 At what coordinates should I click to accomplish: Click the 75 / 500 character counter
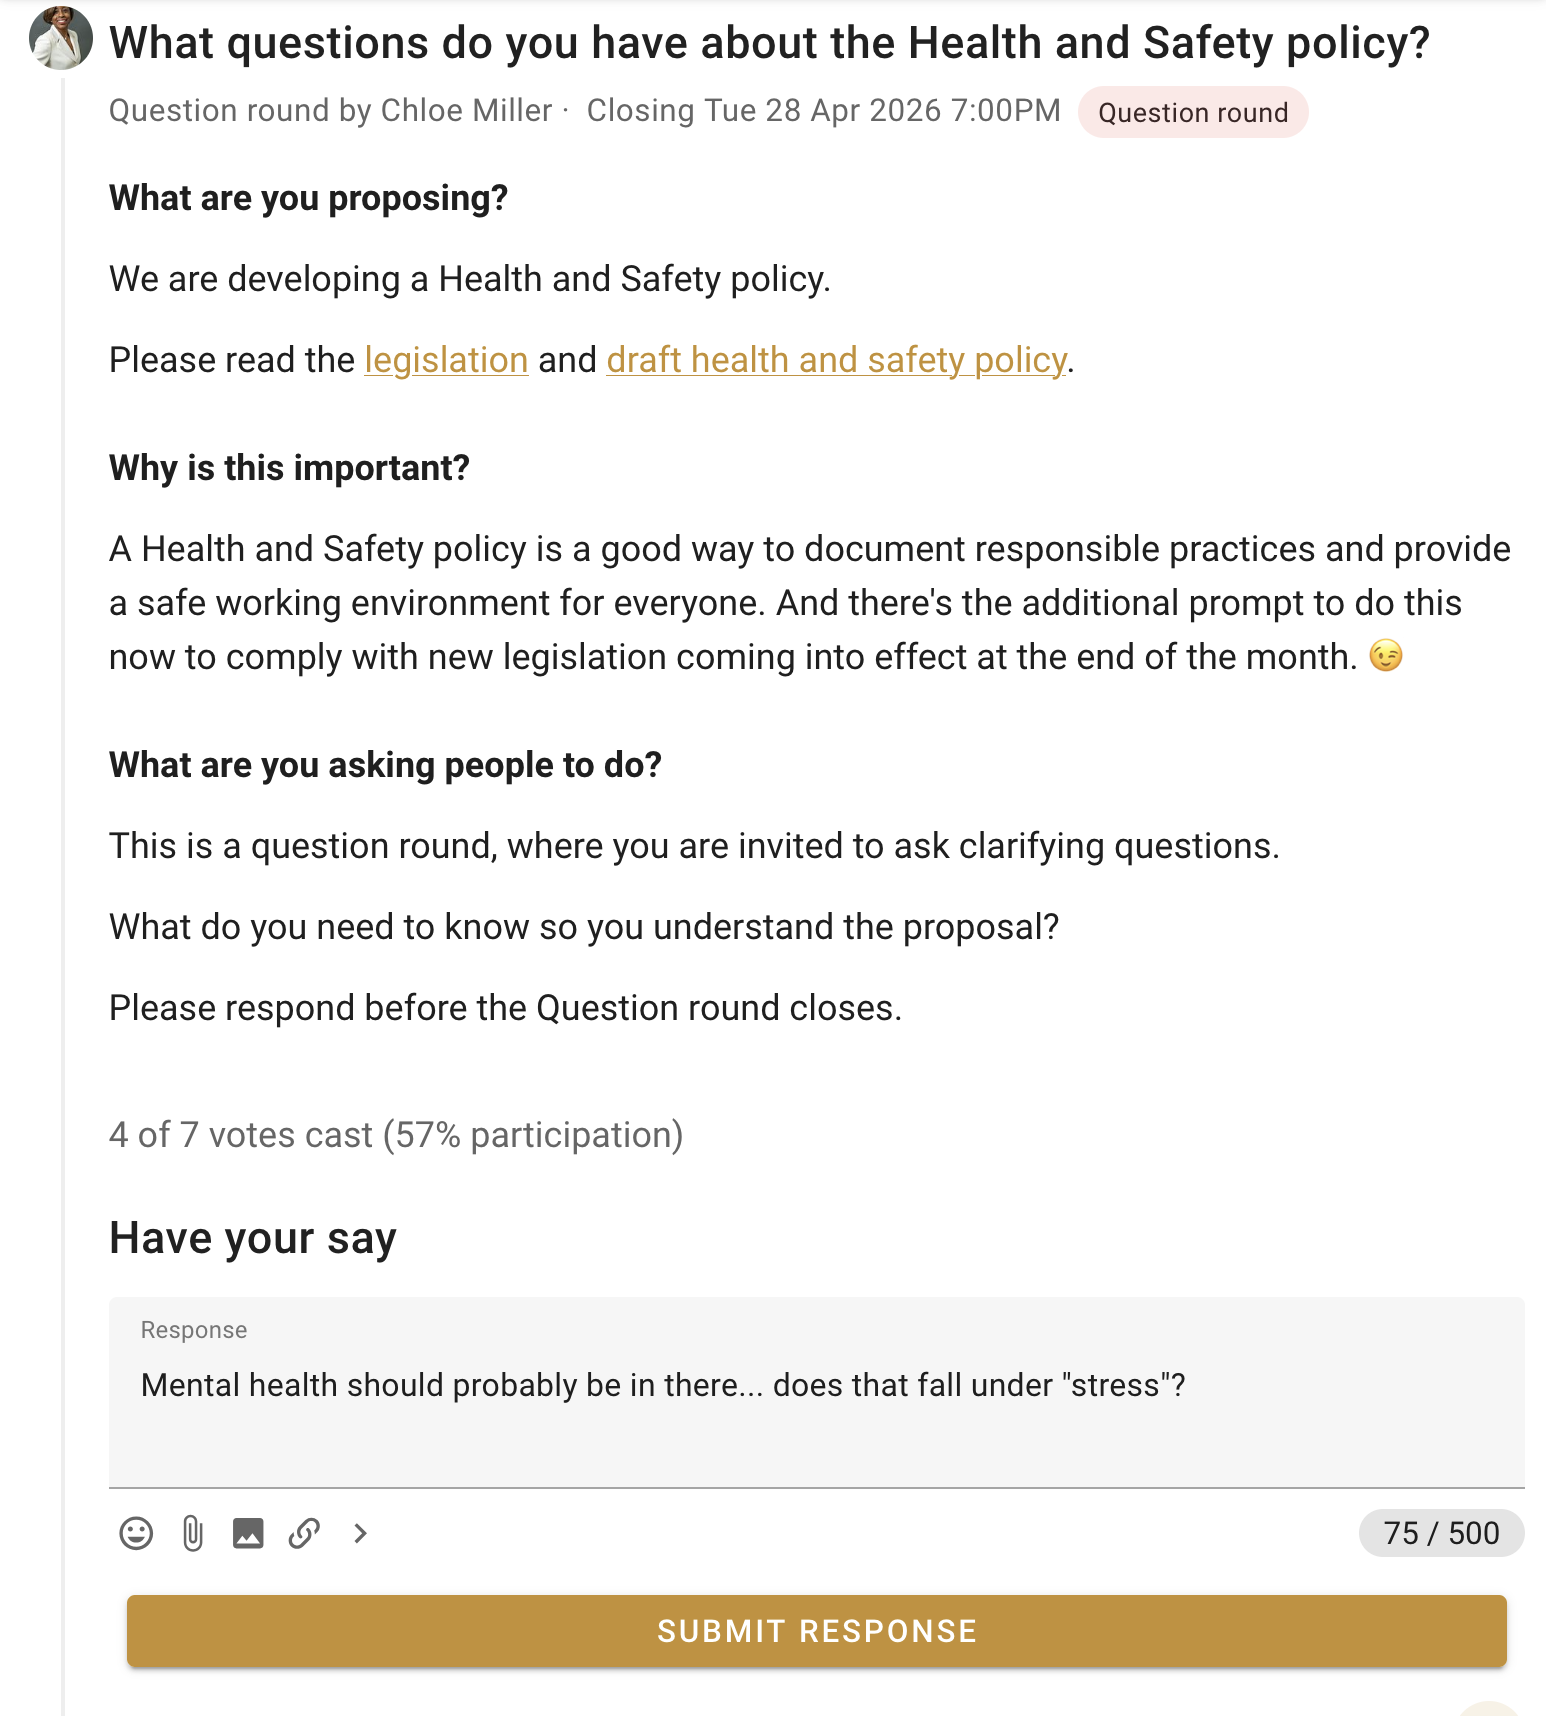(1441, 1533)
